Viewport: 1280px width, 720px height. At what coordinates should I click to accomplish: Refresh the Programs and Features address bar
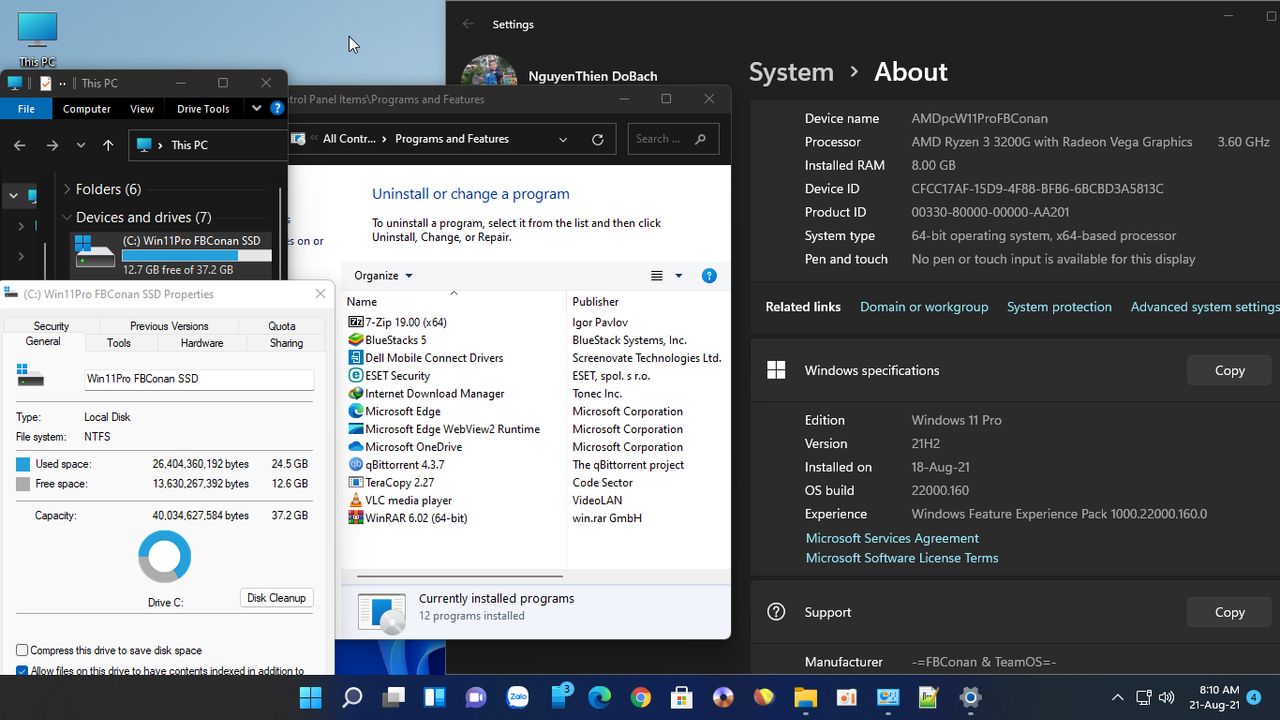(x=598, y=139)
